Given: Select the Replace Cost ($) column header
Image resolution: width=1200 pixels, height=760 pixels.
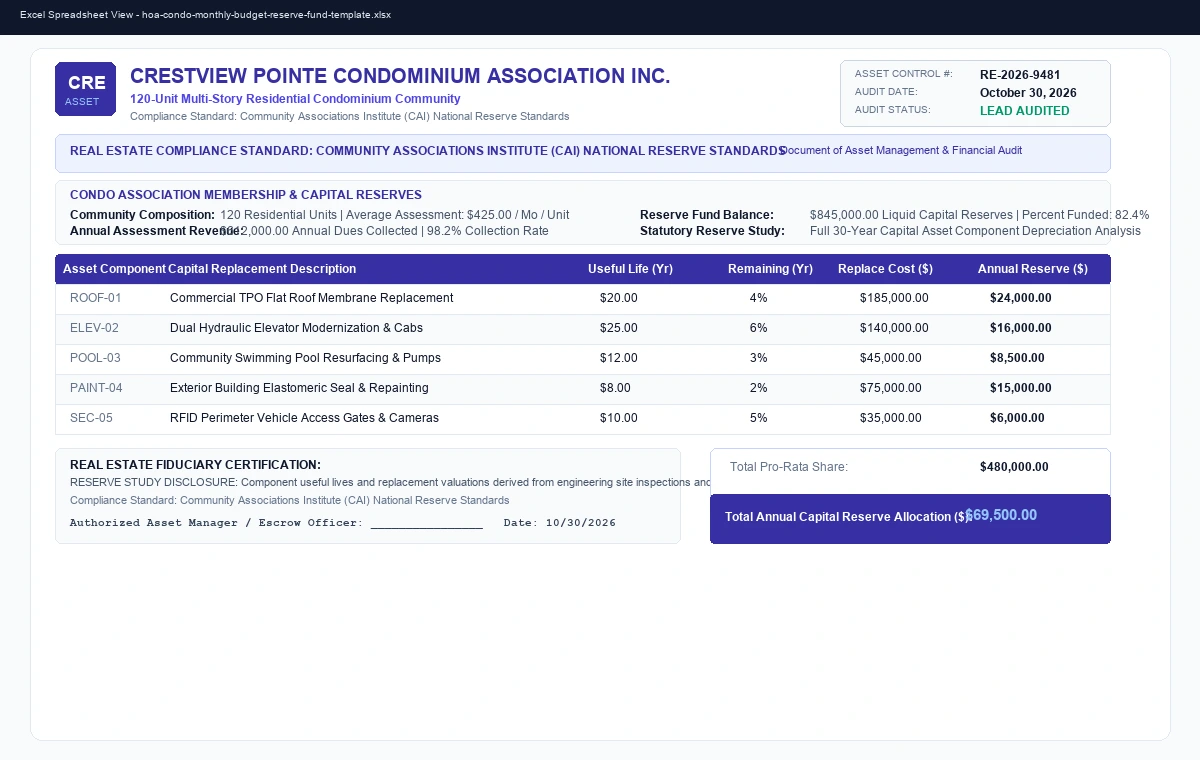Looking at the screenshot, I should (x=885, y=269).
